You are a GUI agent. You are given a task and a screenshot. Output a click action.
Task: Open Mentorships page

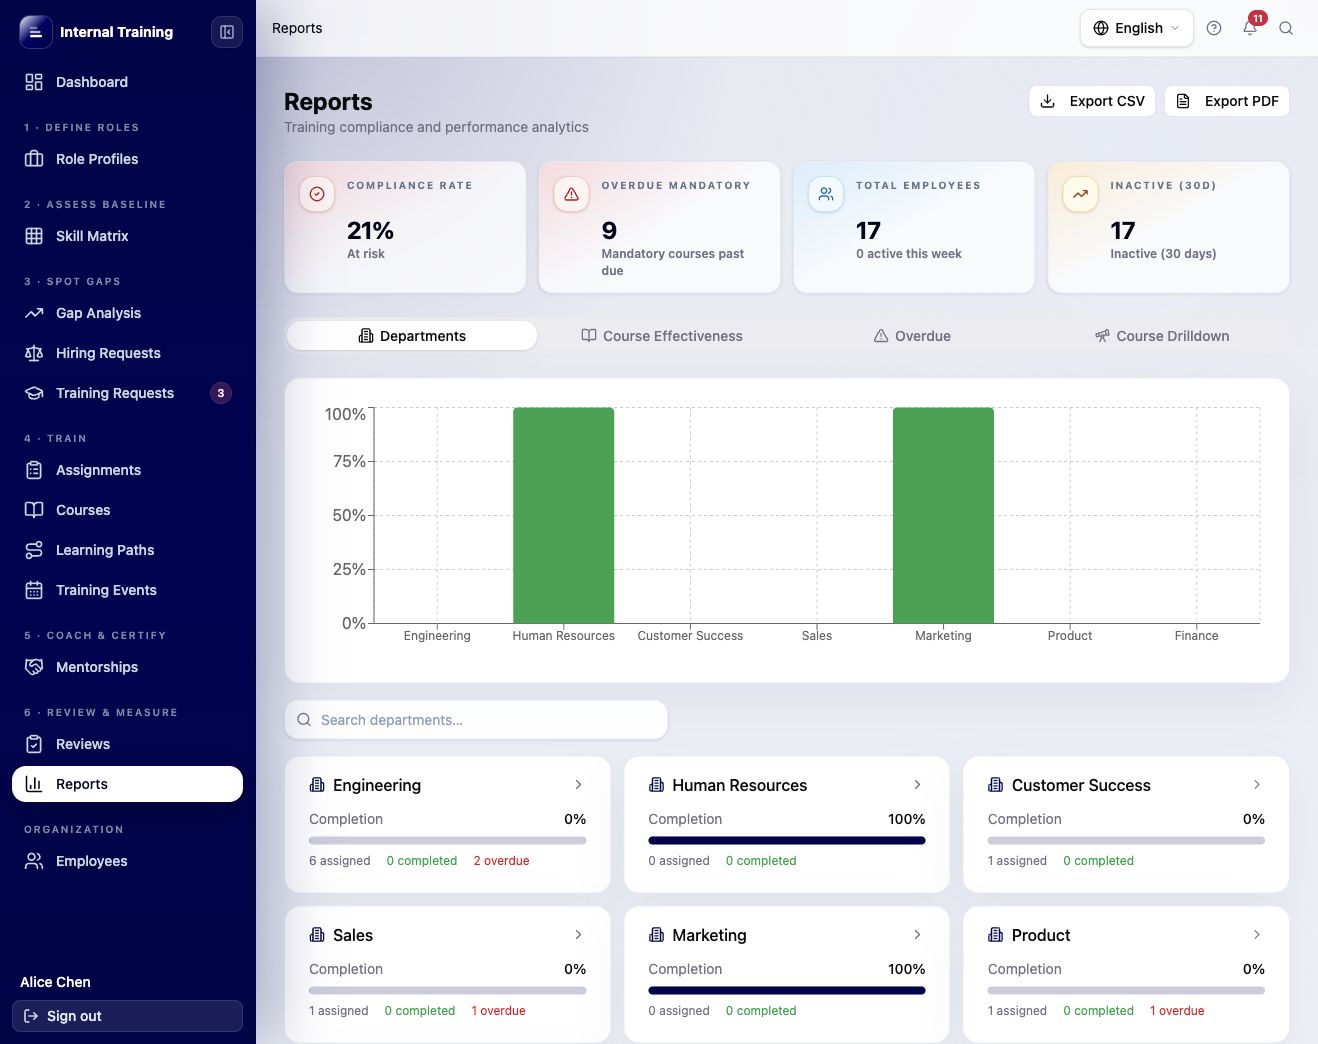point(127,667)
